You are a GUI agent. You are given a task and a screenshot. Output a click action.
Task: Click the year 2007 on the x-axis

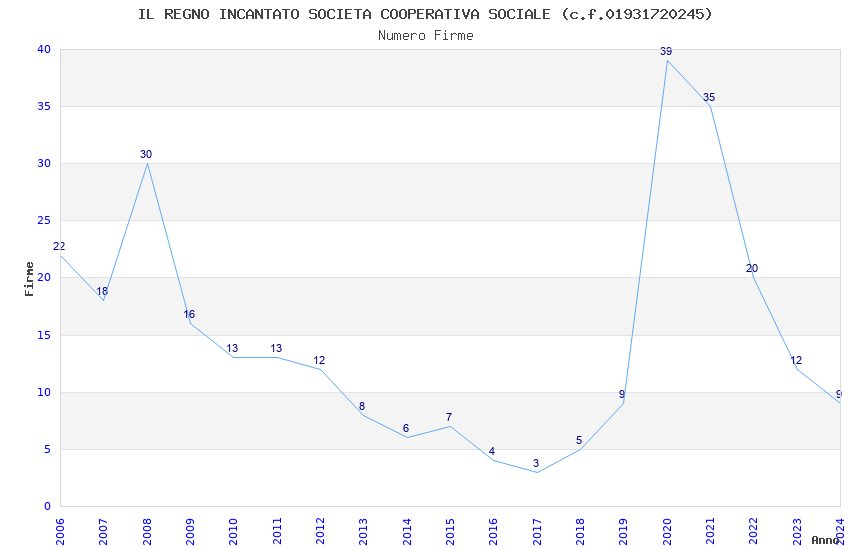click(x=103, y=531)
